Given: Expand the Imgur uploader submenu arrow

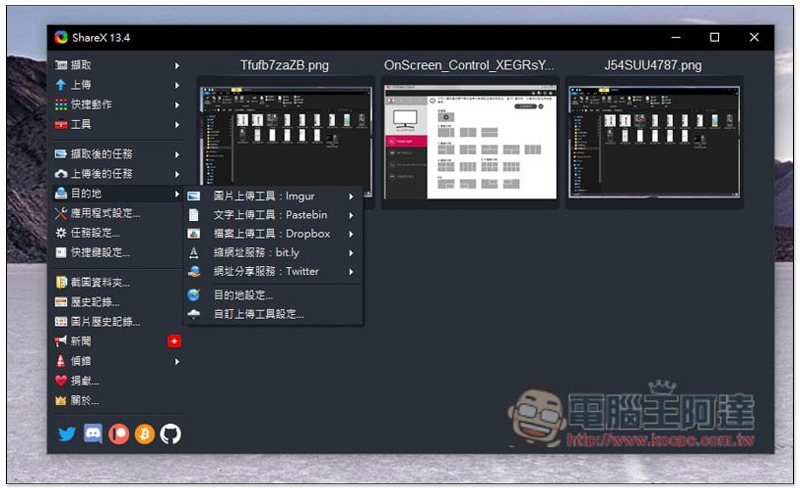Looking at the screenshot, I should 351,197.
